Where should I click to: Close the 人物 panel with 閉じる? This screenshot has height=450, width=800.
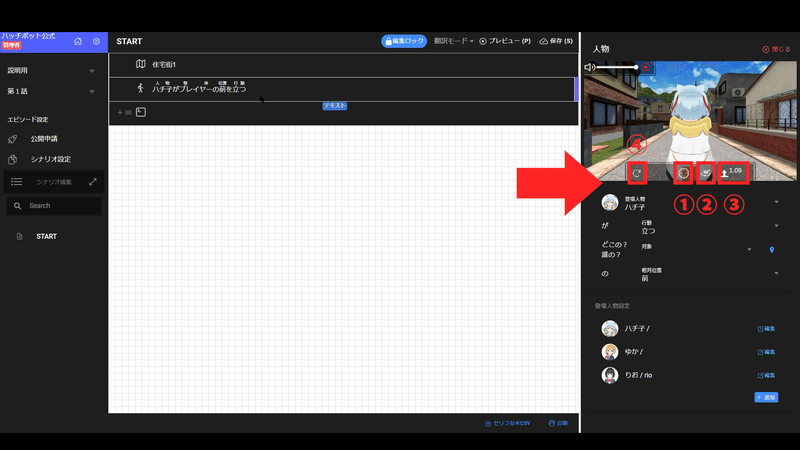[776, 49]
